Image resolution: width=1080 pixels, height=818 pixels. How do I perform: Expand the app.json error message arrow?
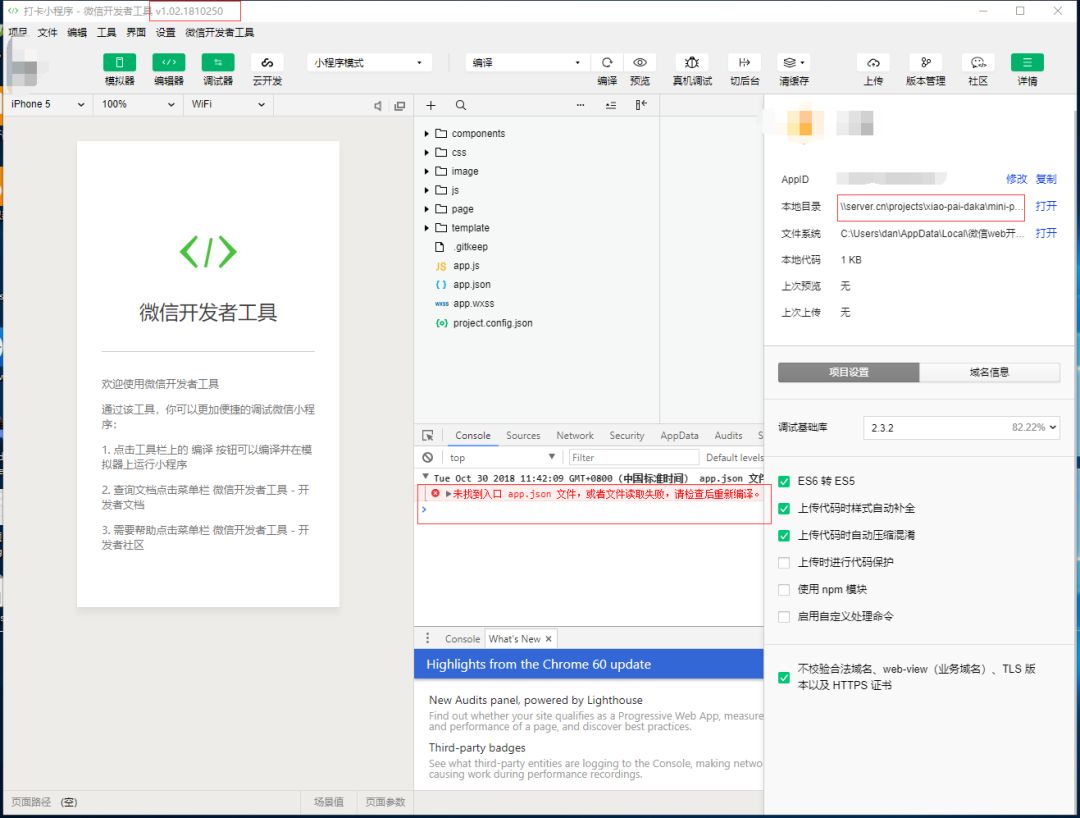click(x=448, y=494)
